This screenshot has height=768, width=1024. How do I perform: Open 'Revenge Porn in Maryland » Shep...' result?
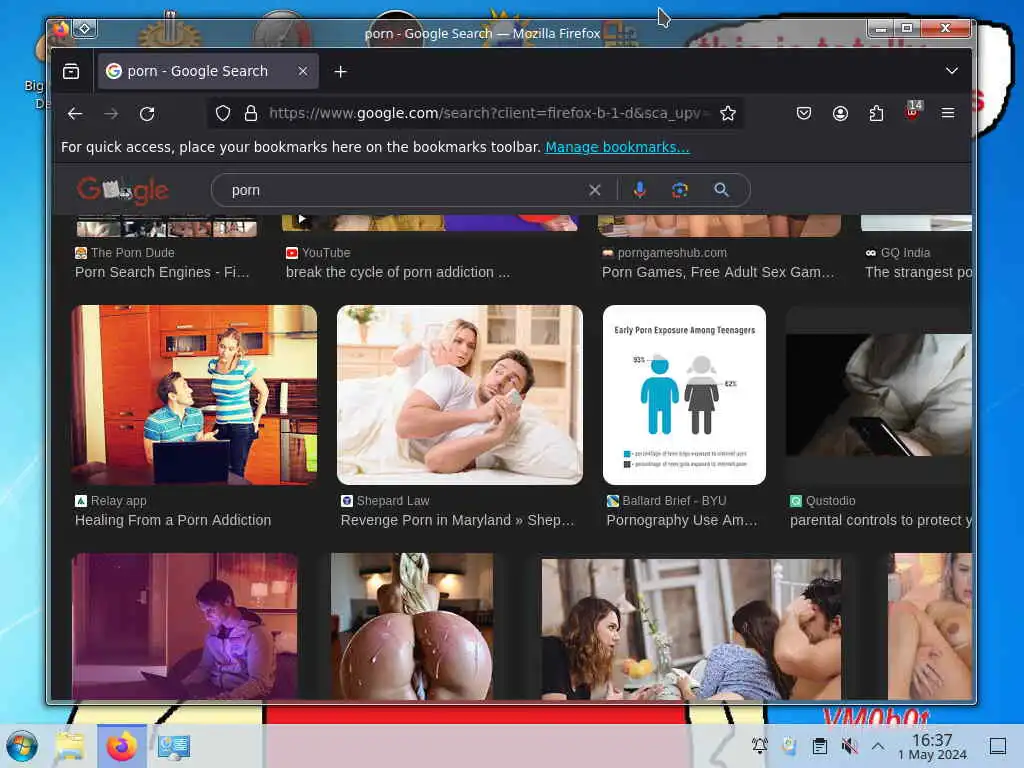(x=457, y=520)
